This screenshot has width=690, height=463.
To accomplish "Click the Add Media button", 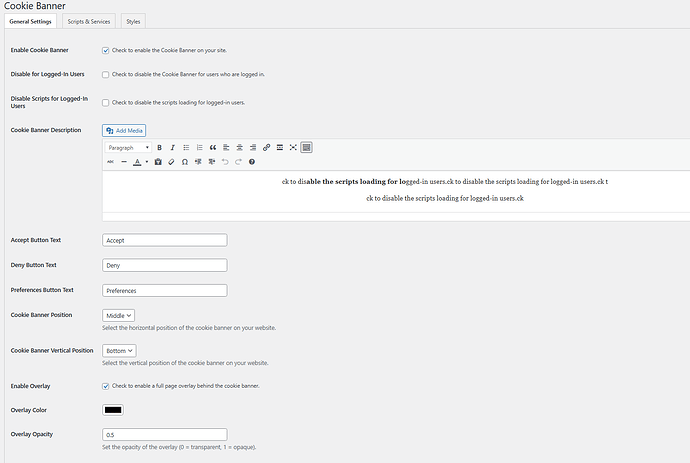I will [124, 131].
